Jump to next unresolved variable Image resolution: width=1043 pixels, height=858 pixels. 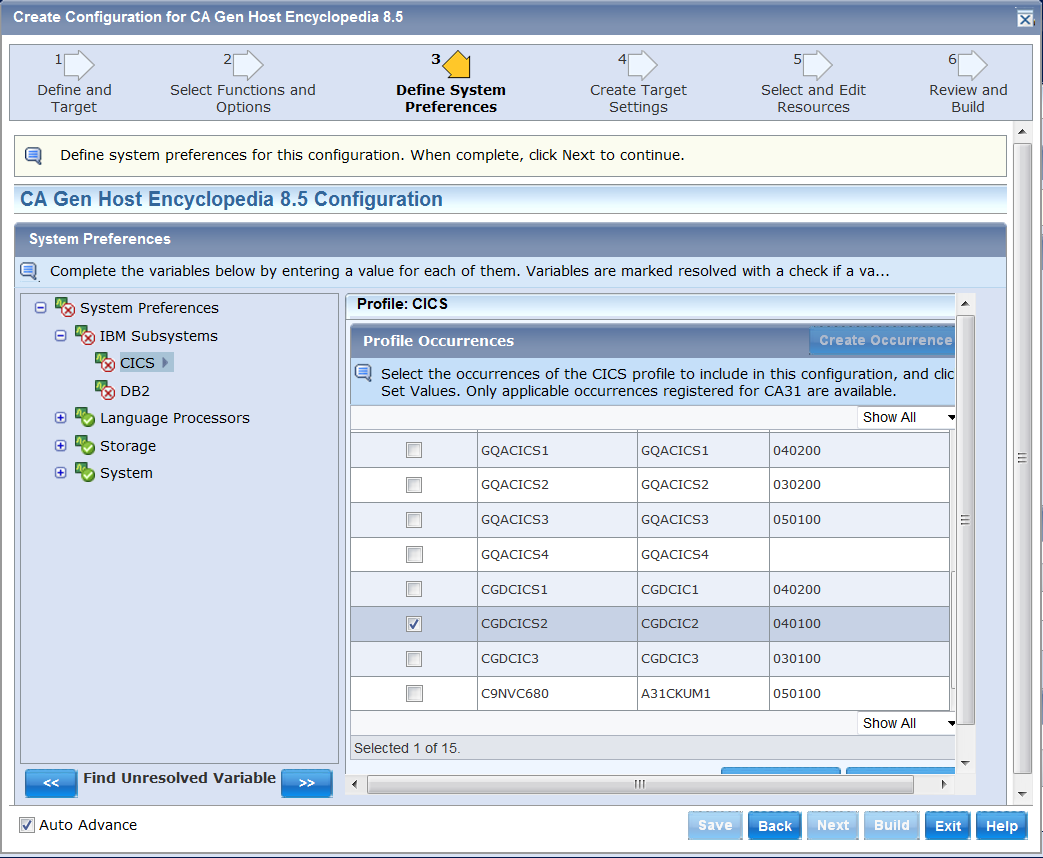click(x=306, y=783)
